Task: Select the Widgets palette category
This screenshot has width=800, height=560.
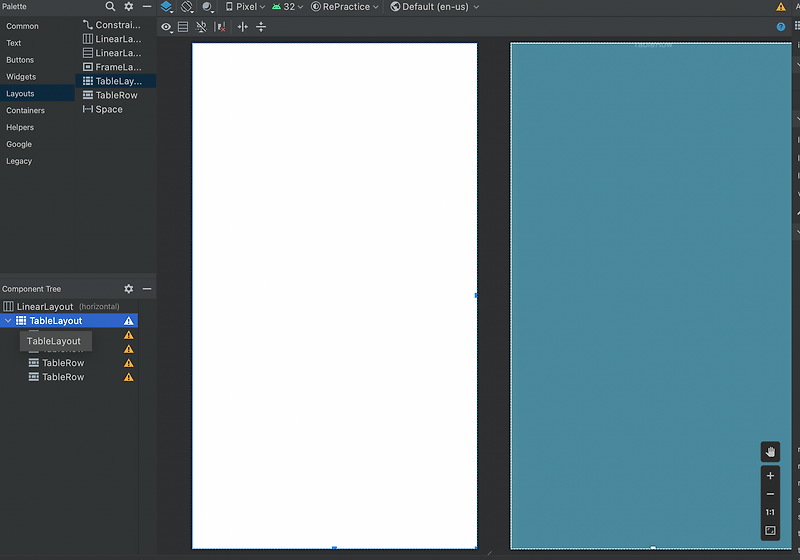Action: click(x=21, y=77)
